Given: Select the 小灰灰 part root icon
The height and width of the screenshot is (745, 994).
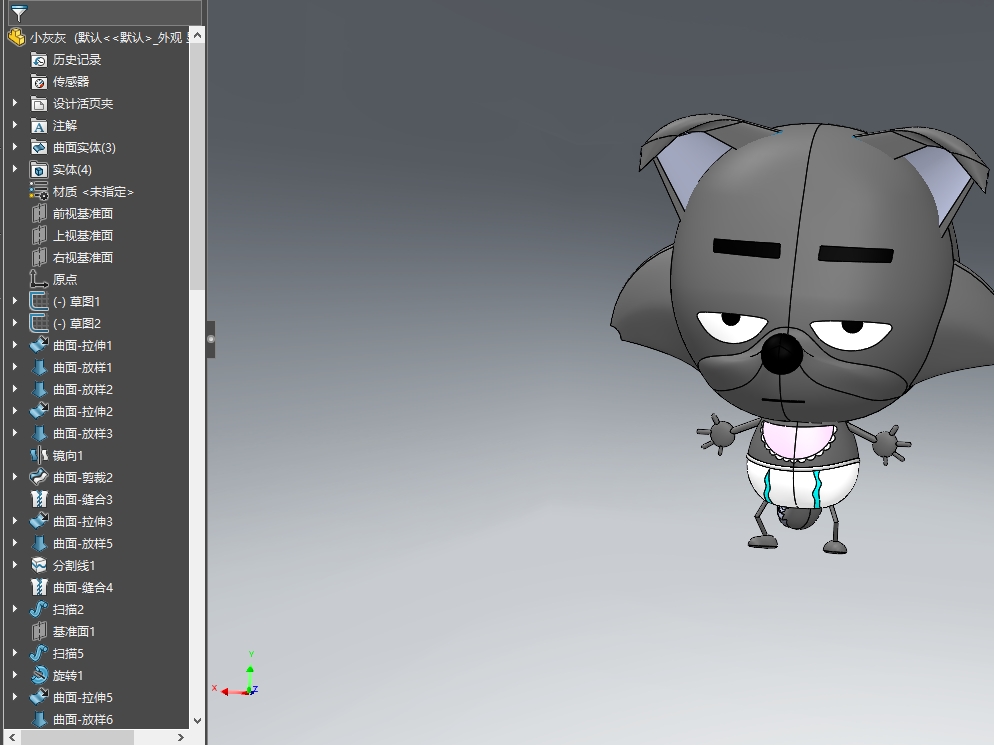Looking at the screenshot, I should [x=16, y=37].
